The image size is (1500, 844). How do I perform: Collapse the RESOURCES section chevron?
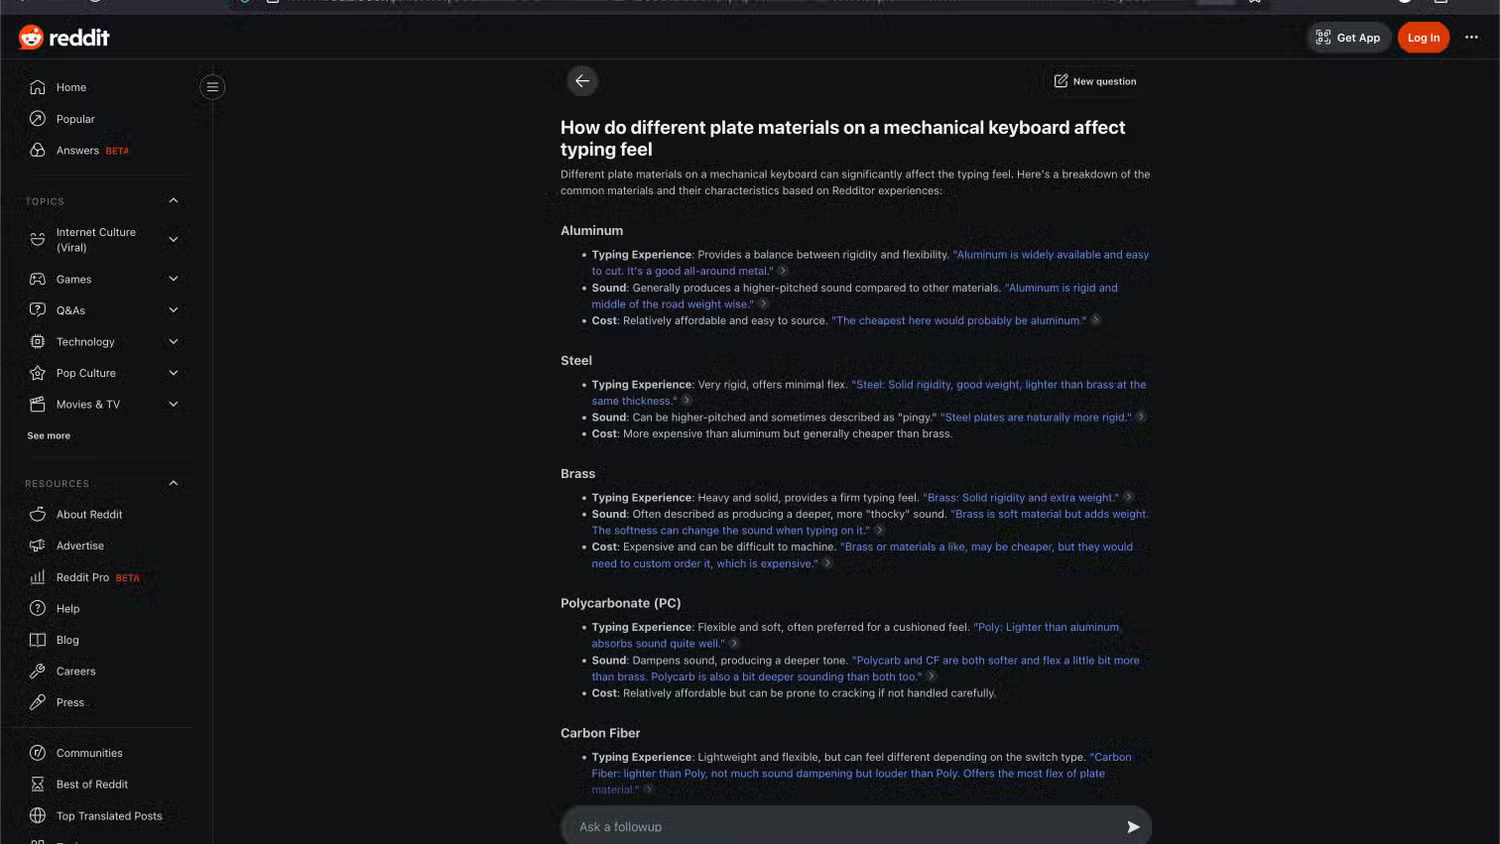tap(172, 482)
